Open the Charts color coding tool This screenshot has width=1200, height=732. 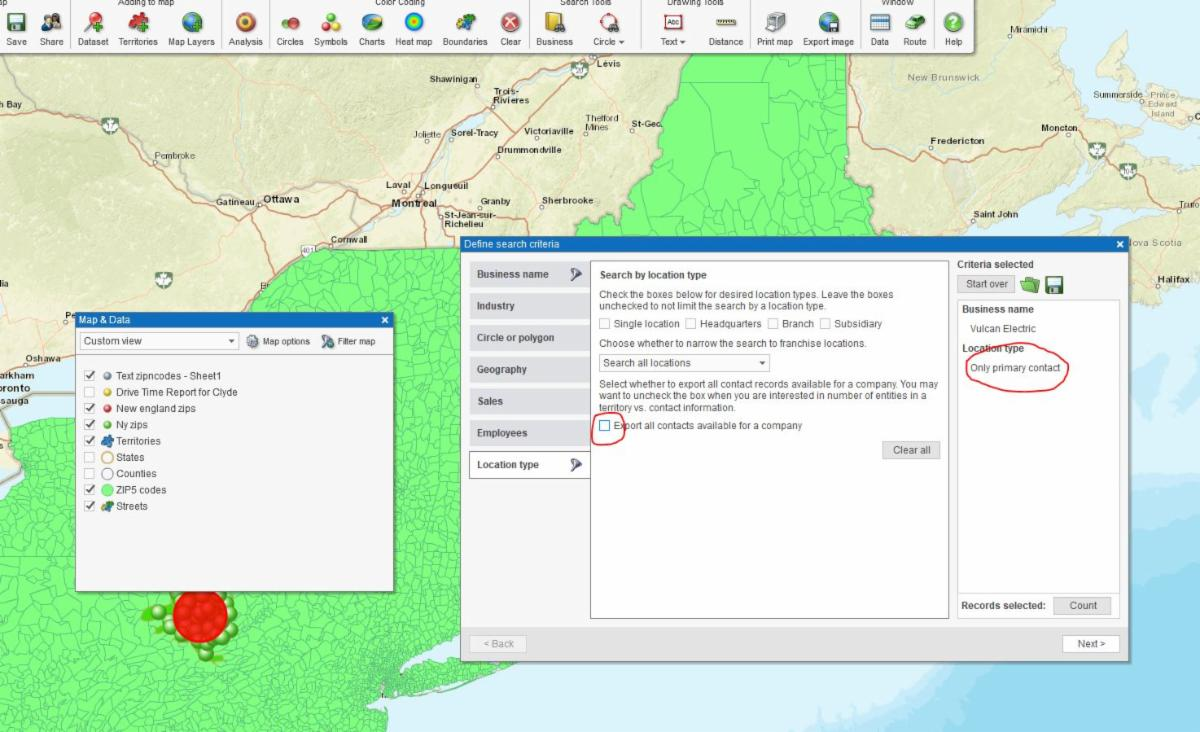point(372,28)
